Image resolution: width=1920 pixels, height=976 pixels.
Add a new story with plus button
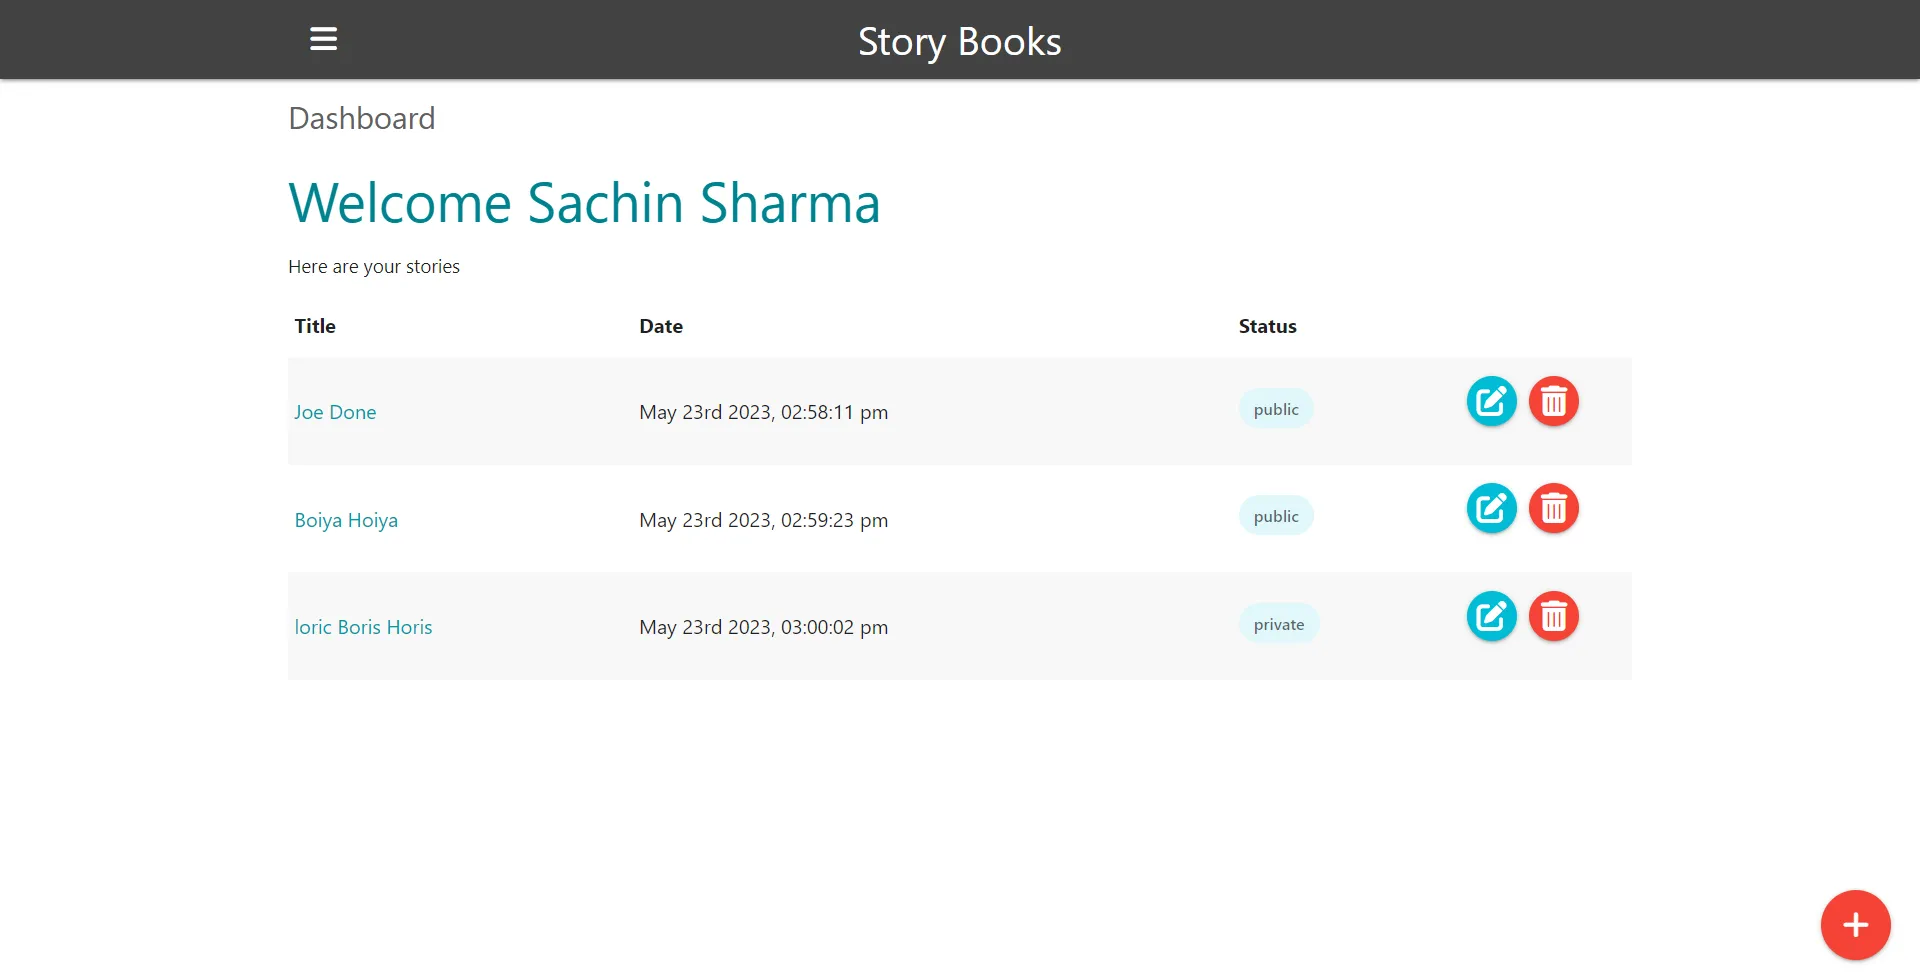[x=1855, y=925]
